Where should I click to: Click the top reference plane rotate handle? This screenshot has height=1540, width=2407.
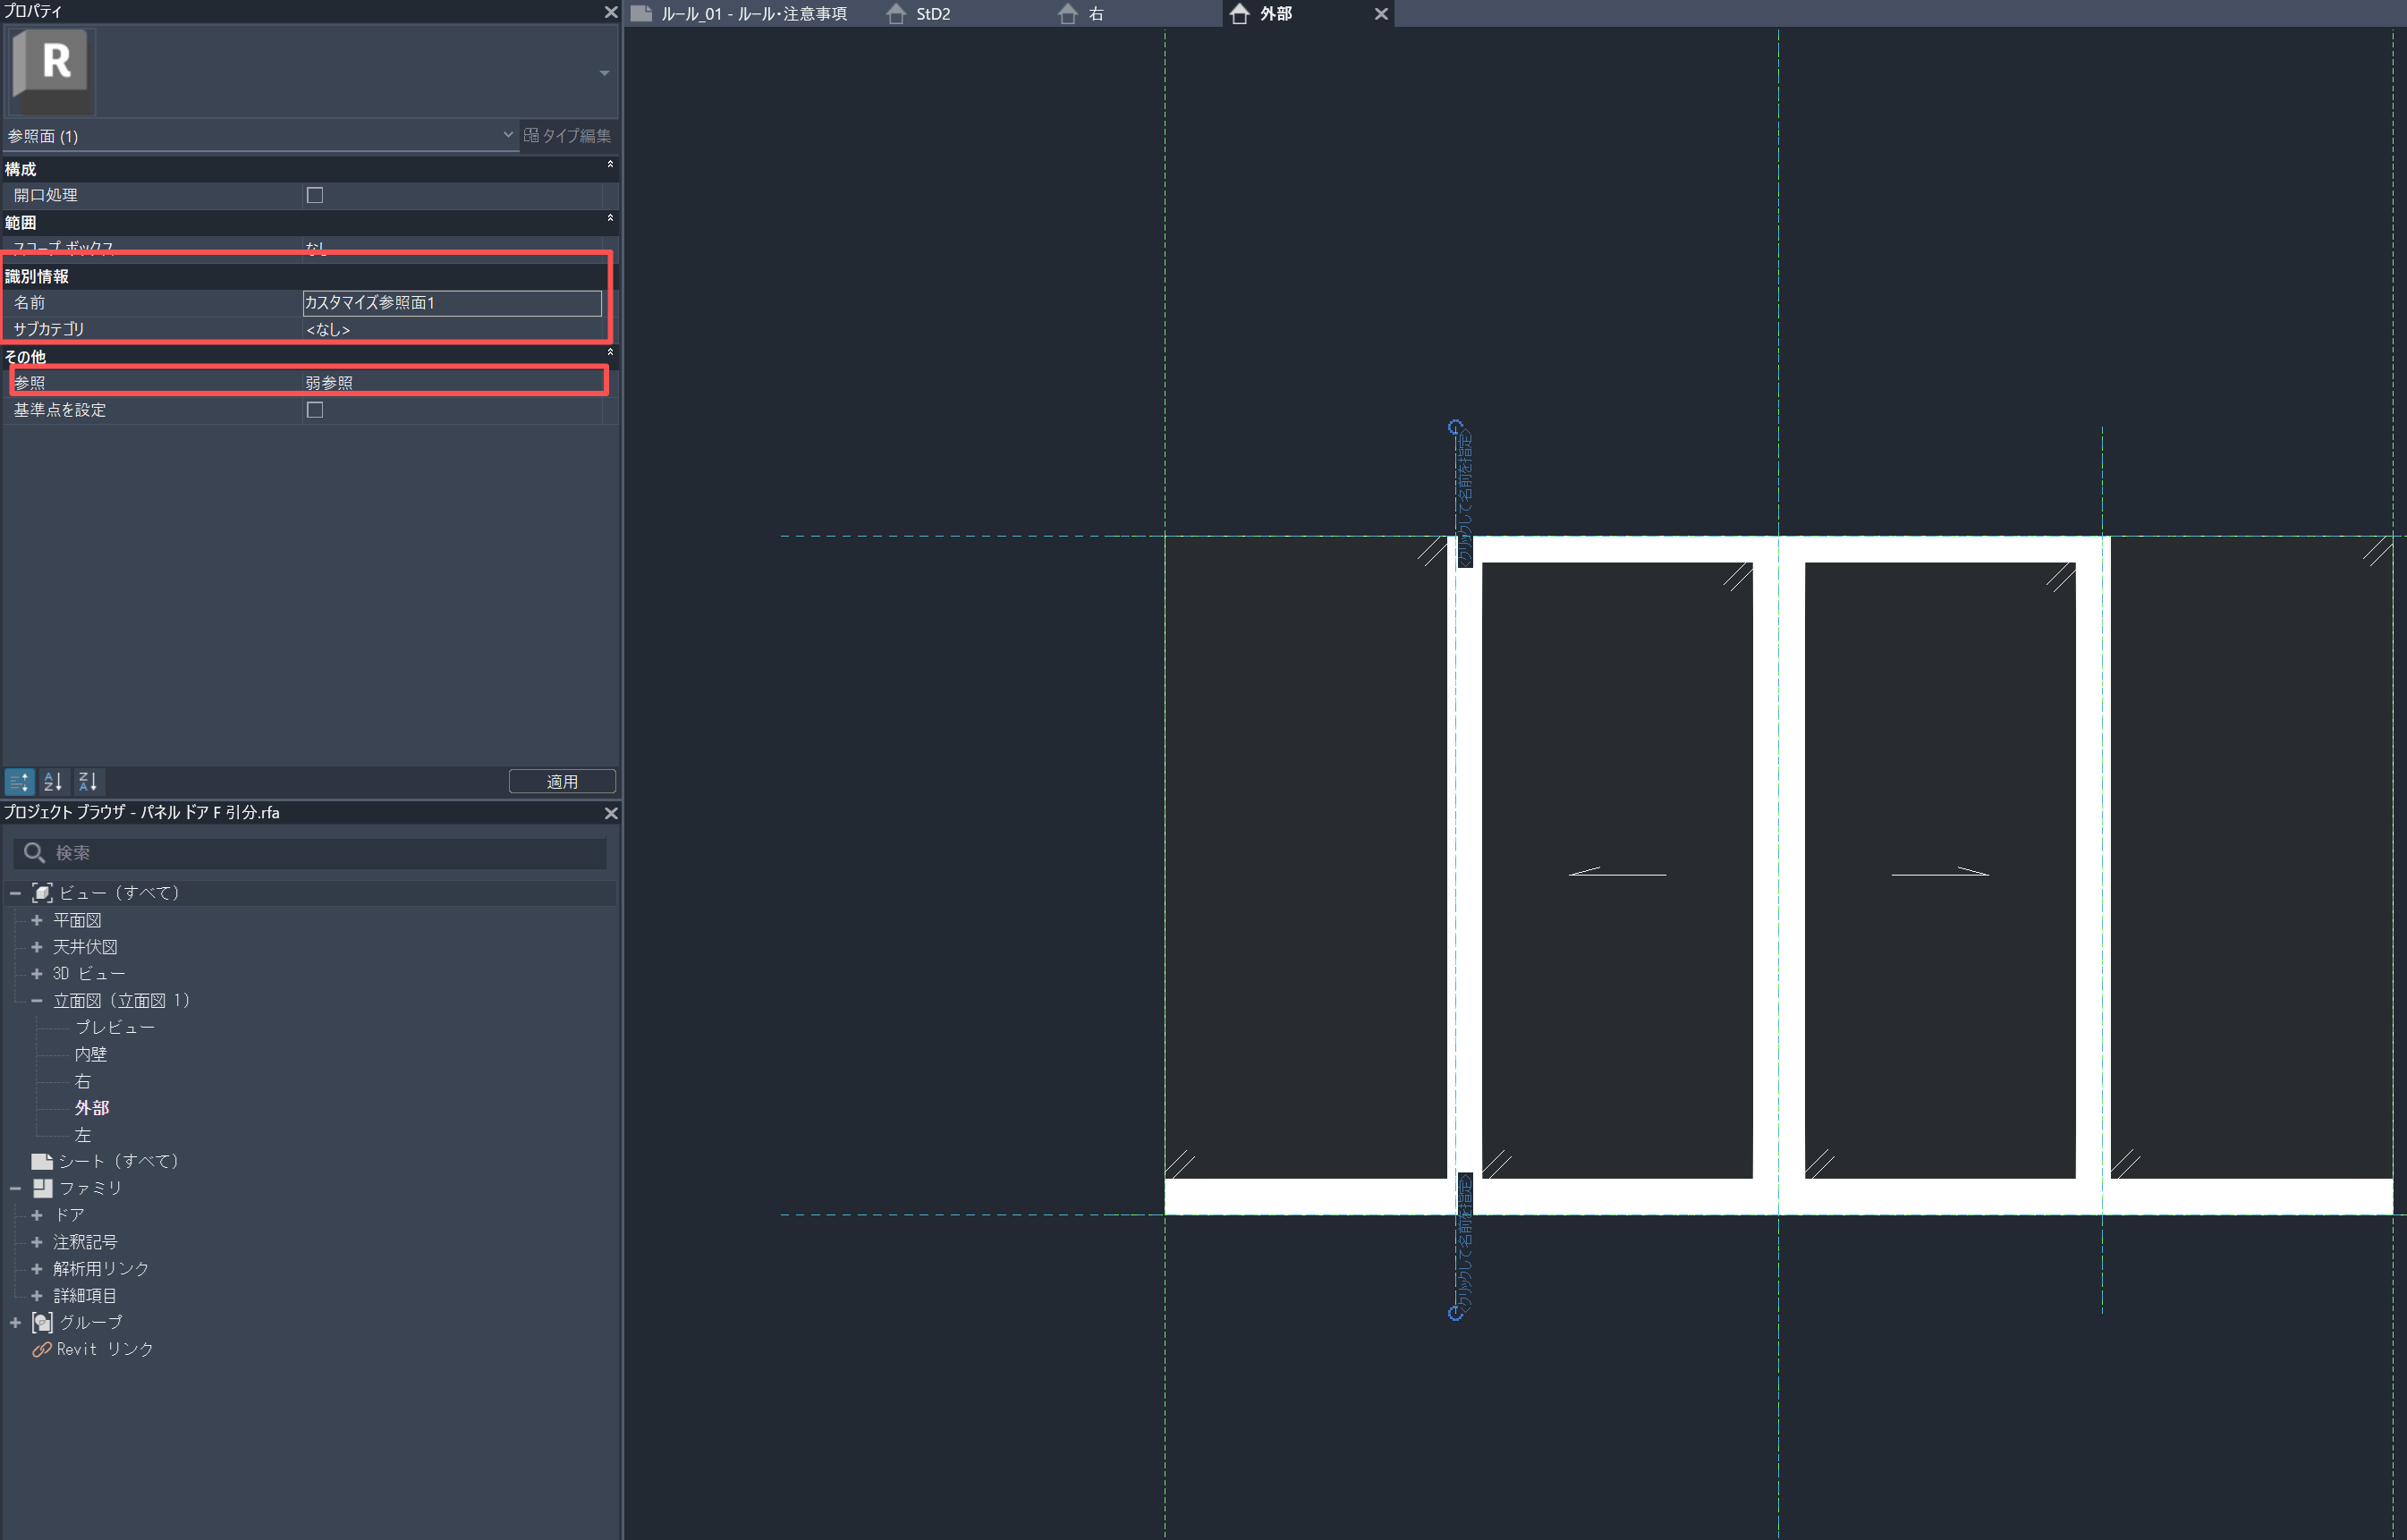[x=1456, y=427]
